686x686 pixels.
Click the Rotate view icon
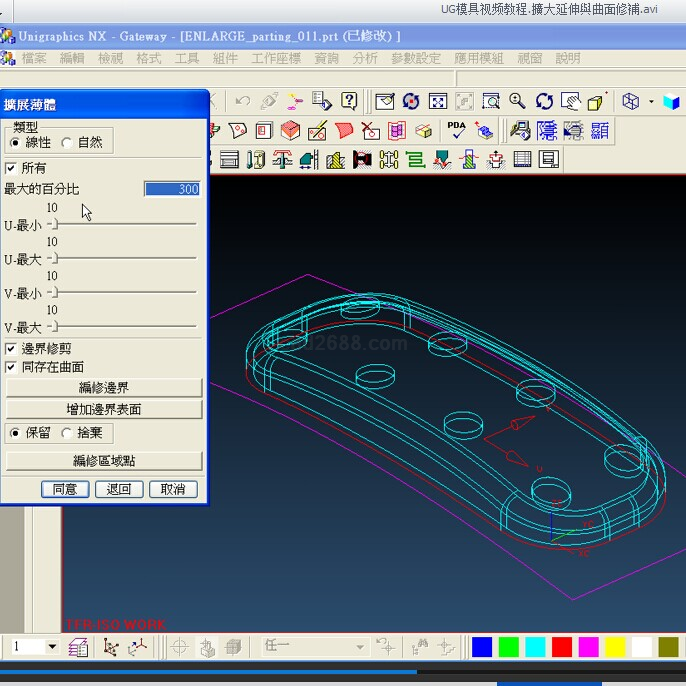point(544,101)
